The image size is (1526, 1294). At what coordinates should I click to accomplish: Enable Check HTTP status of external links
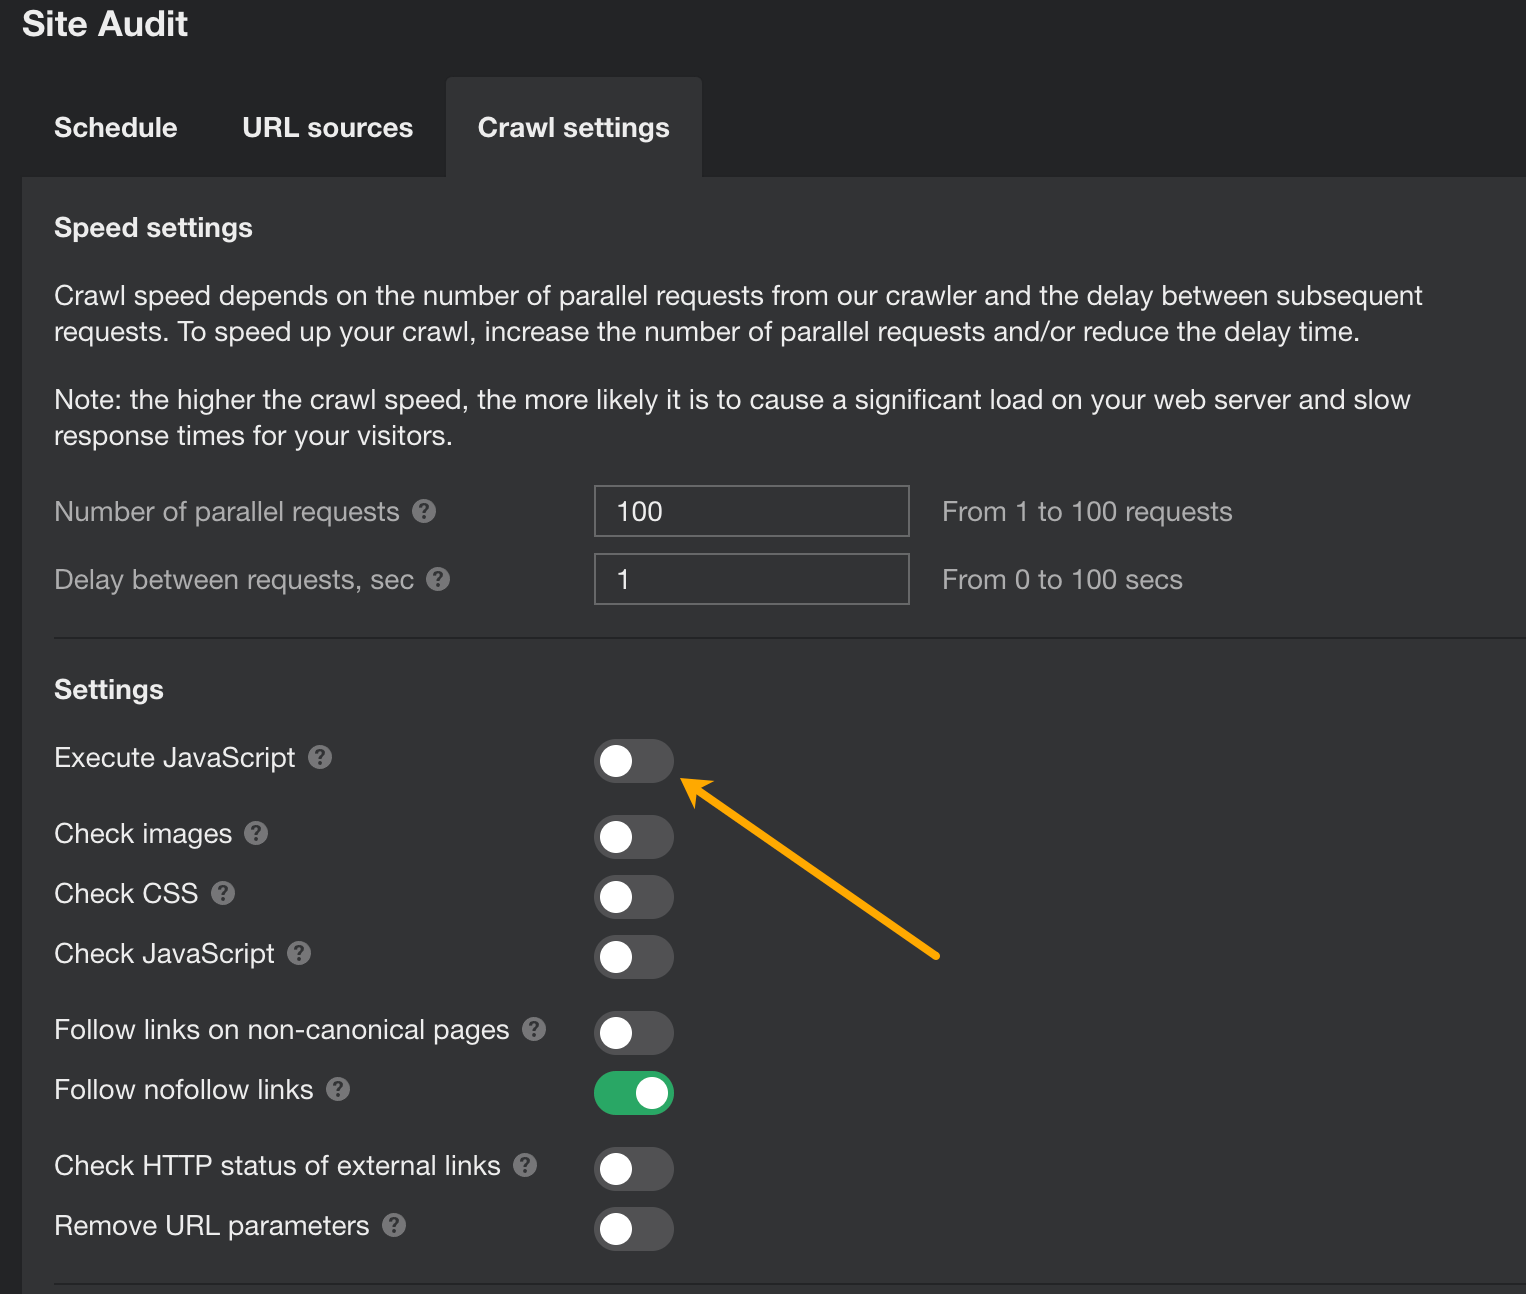pos(634,1169)
